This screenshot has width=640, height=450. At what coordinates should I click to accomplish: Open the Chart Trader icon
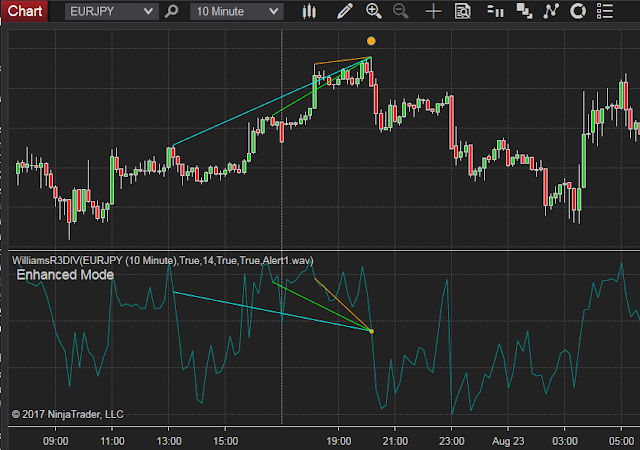496,11
